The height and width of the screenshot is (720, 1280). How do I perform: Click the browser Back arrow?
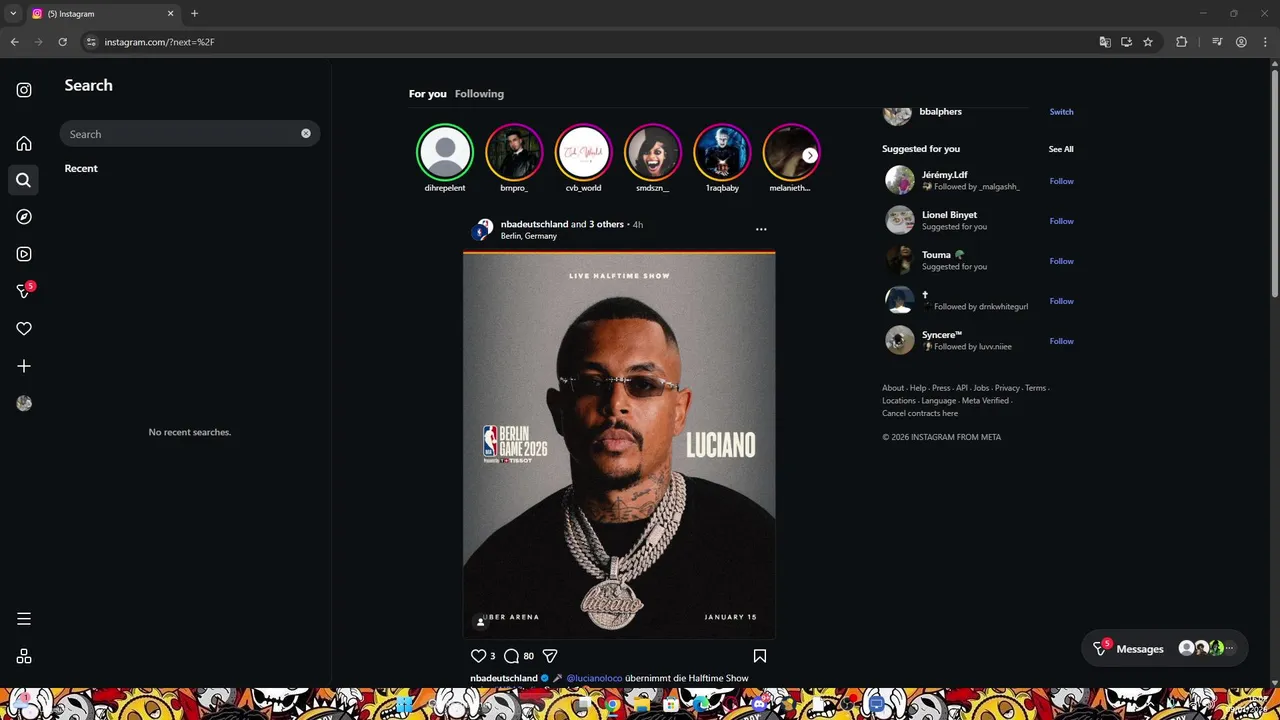[14, 42]
